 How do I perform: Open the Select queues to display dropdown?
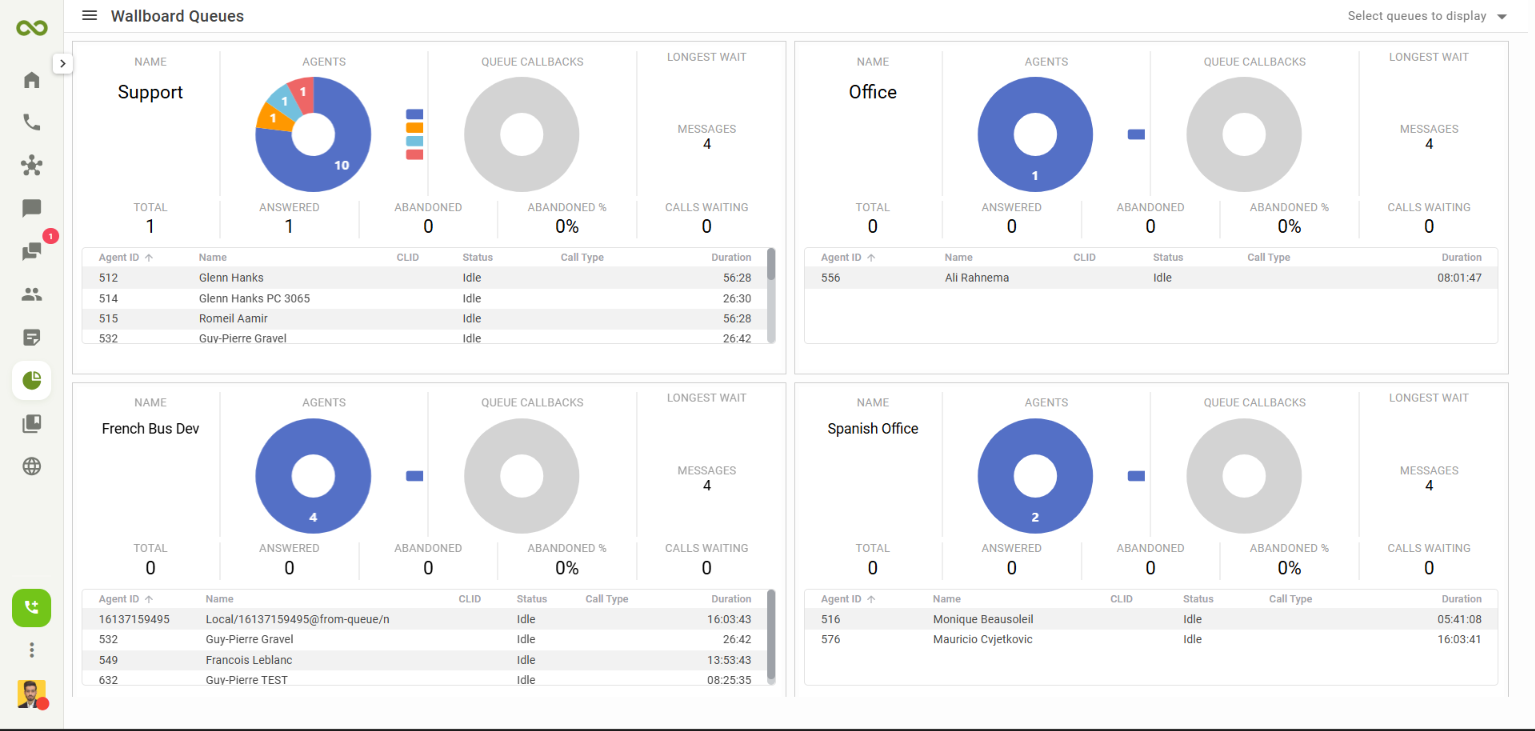click(1427, 16)
